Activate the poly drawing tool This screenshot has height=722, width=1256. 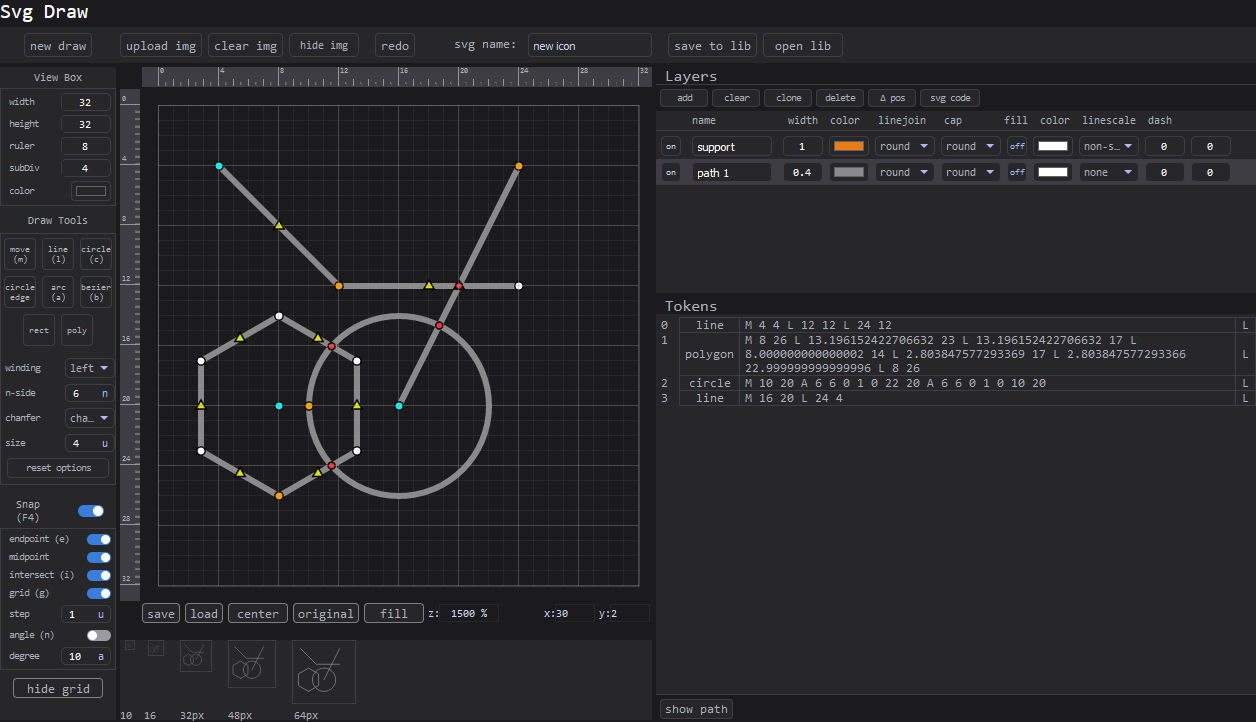77,330
